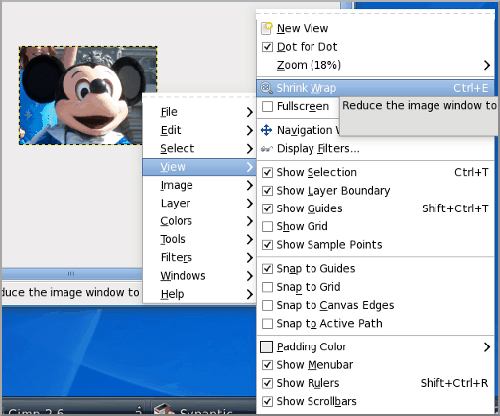Expand the Colors submenu arrow
Viewport: 500px width, 416px height.
click(x=250, y=221)
